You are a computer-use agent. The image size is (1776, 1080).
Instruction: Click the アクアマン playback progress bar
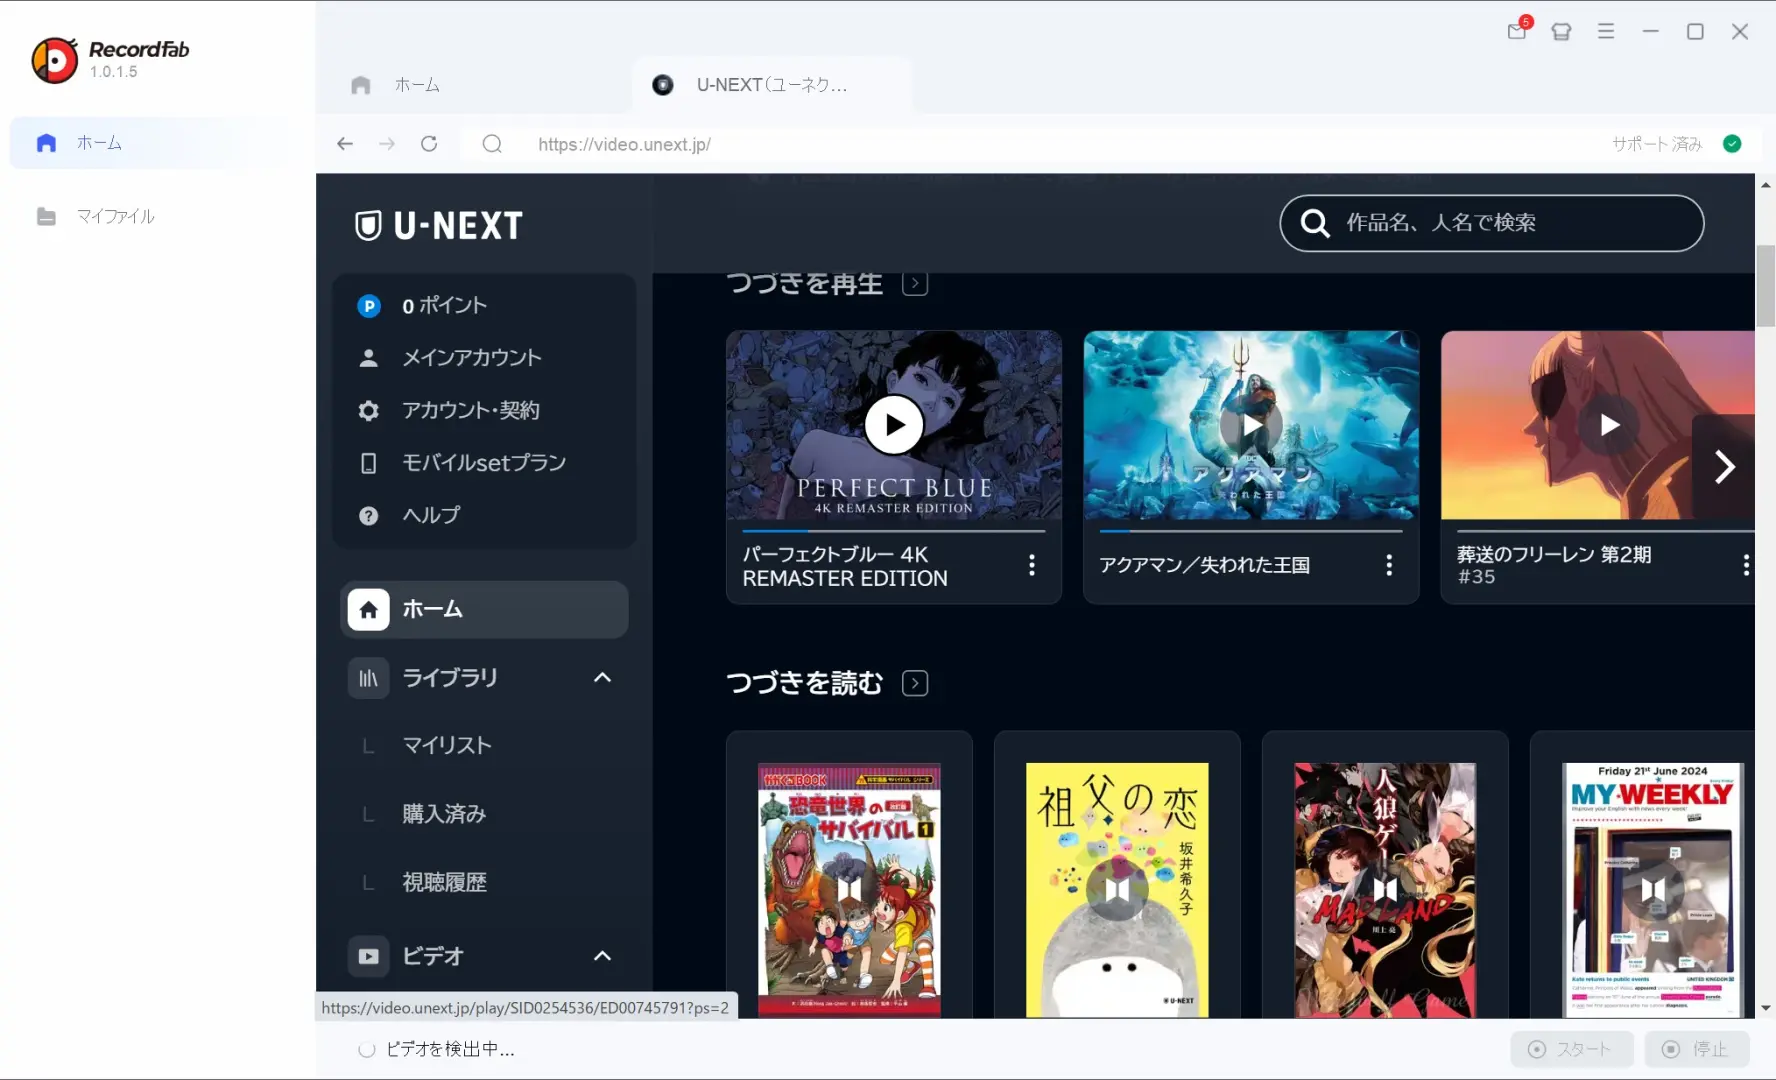(x=1251, y=531)
